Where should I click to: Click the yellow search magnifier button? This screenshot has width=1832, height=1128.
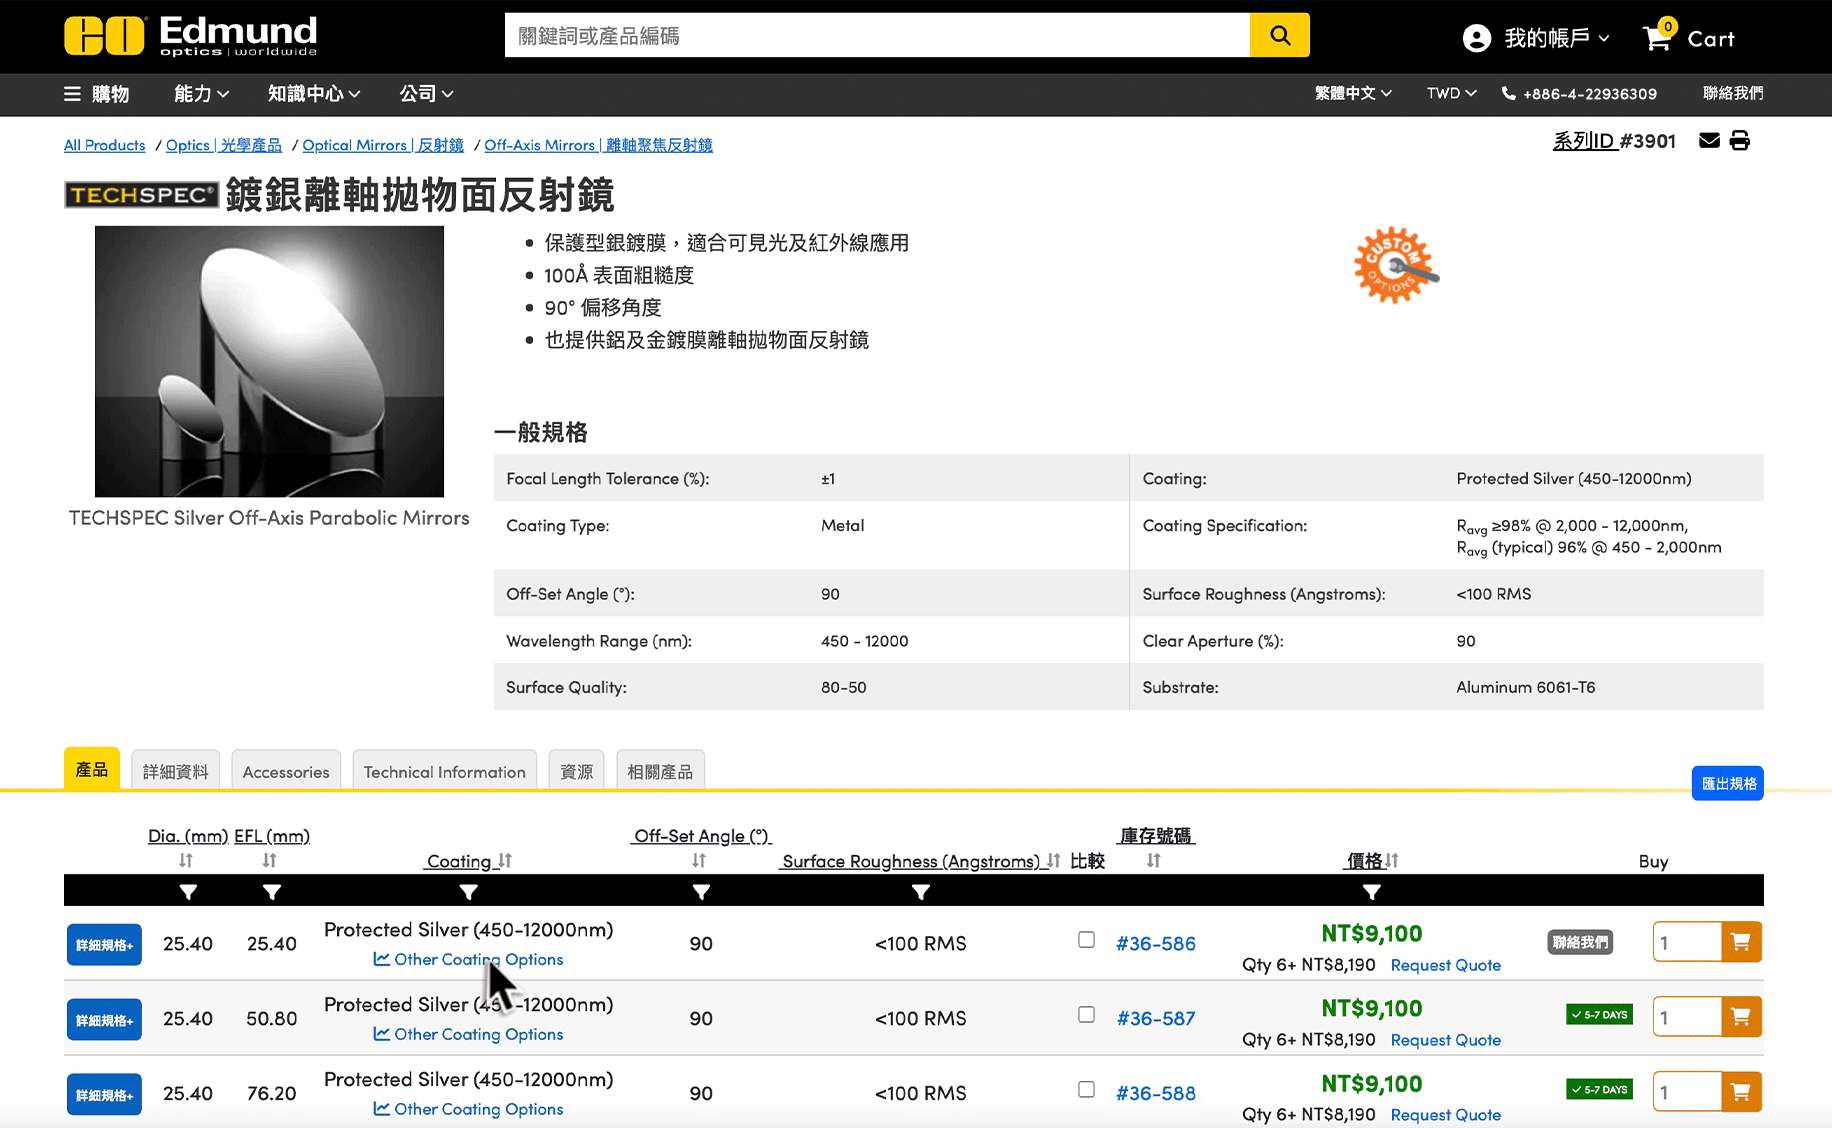(1279, 36)
